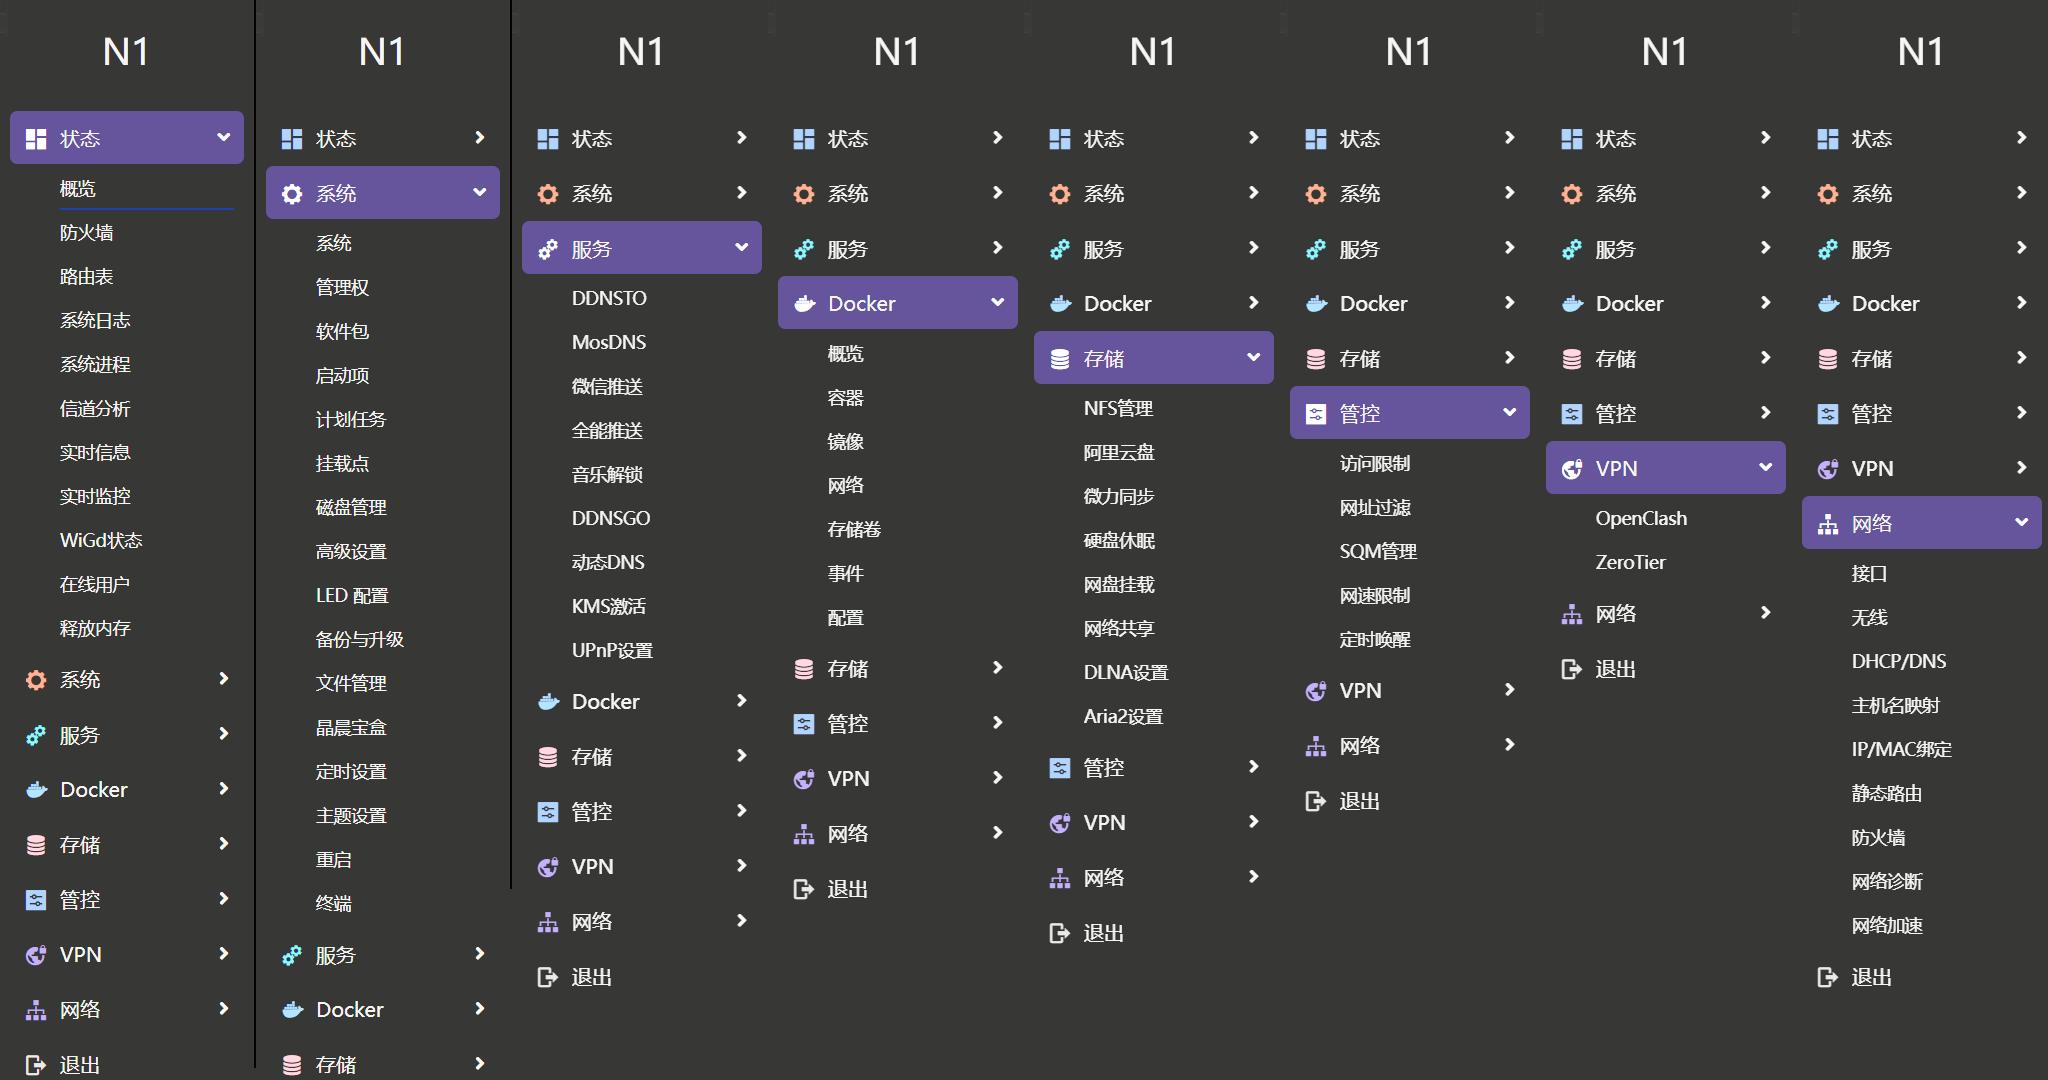Expand 存储 arrow in the 服务-expanded panel
This screenshot has height=1080, width=2048.
(742, 756)
